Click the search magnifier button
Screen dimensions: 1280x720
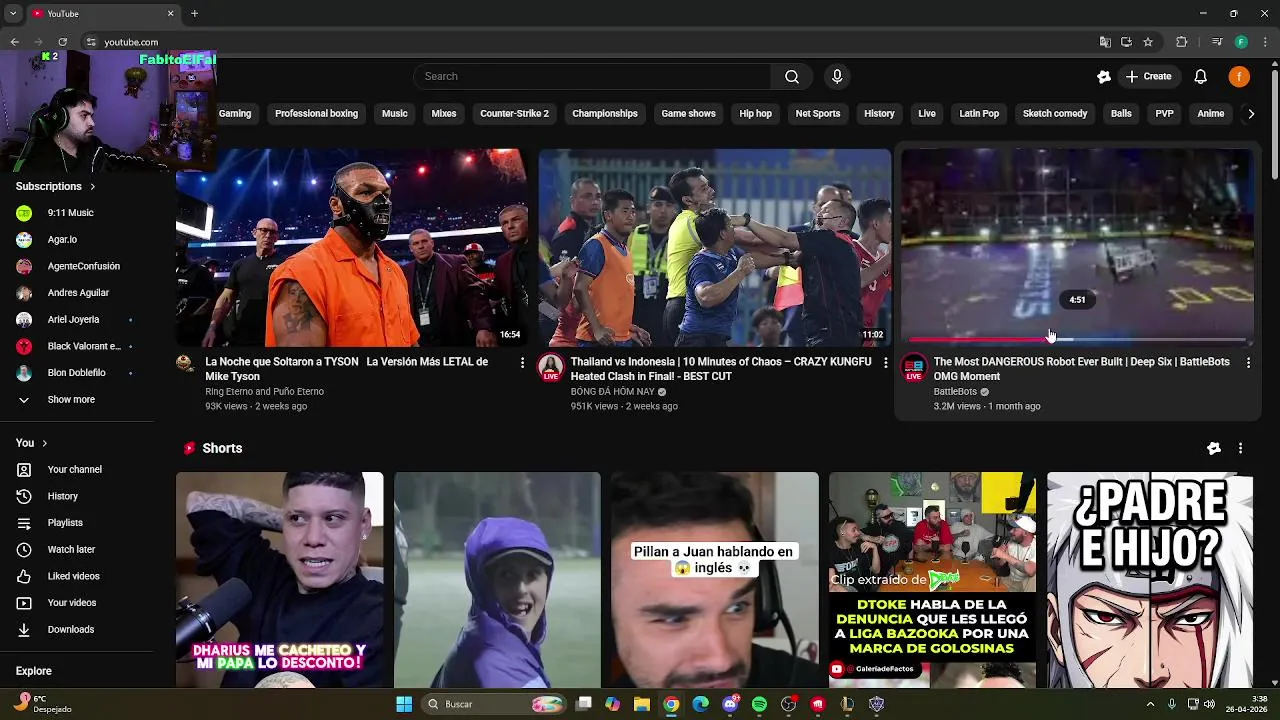click(792, 77)
